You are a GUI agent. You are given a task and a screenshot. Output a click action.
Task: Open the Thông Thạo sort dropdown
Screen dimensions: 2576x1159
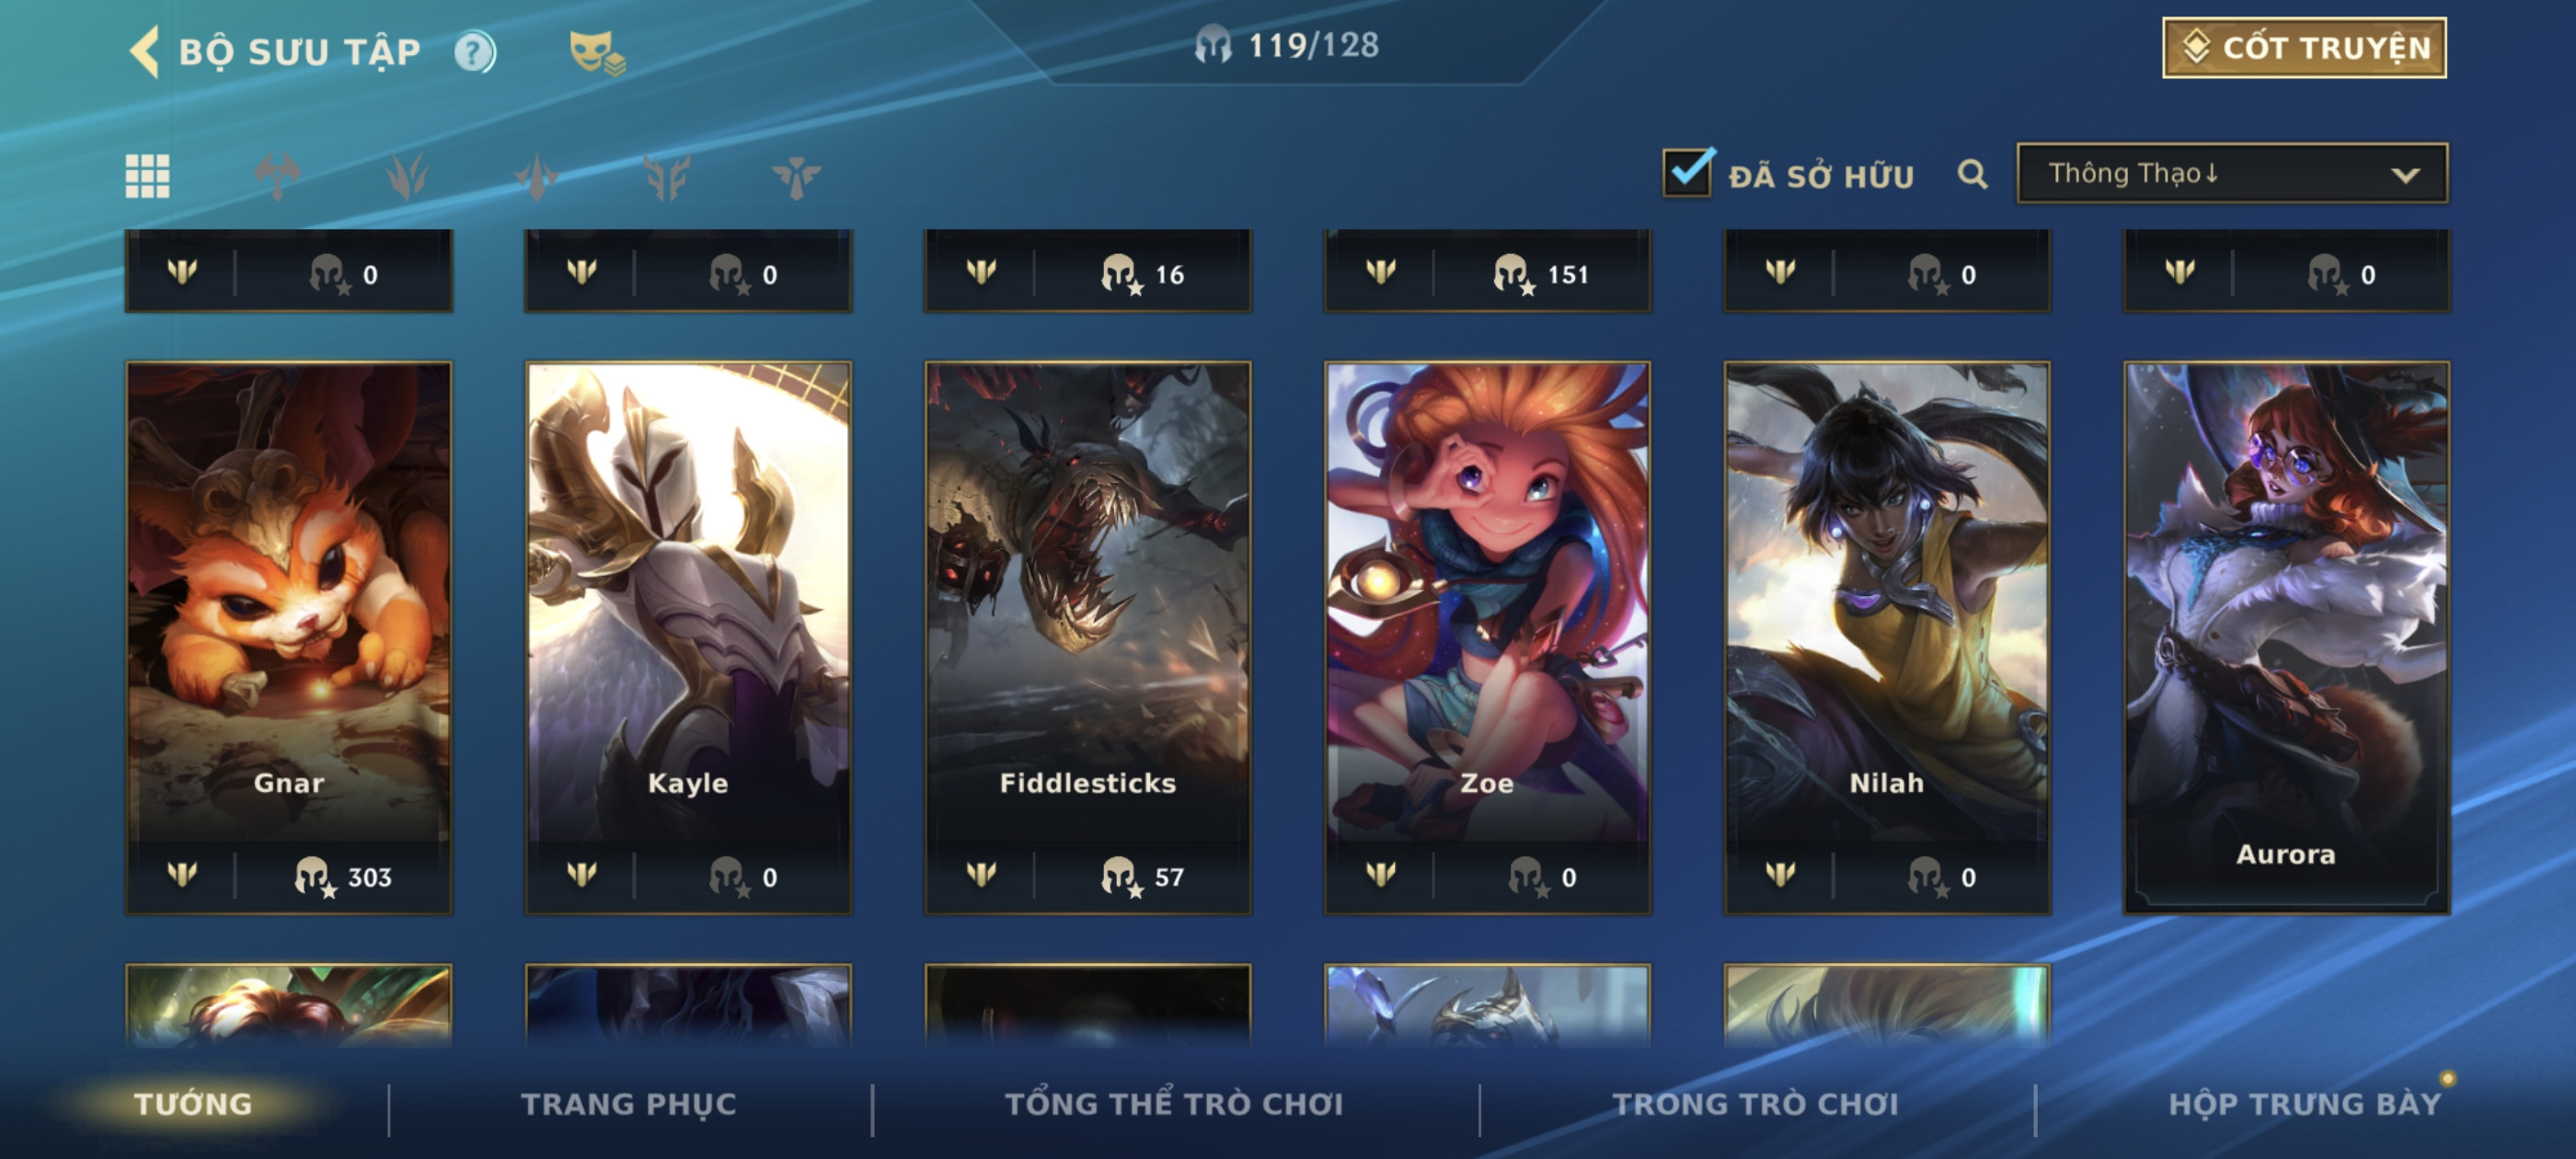point(2232,174)
